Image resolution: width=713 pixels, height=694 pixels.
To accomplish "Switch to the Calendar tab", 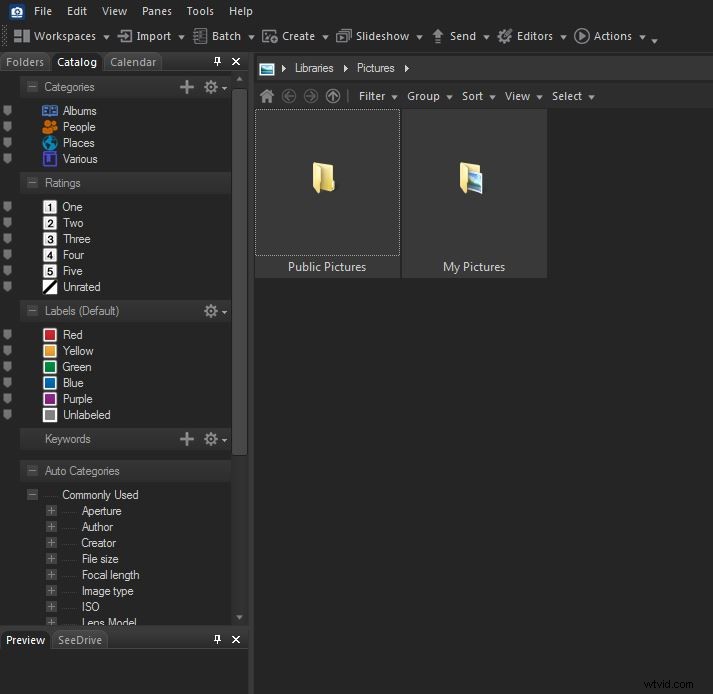I will click(133, 62).
